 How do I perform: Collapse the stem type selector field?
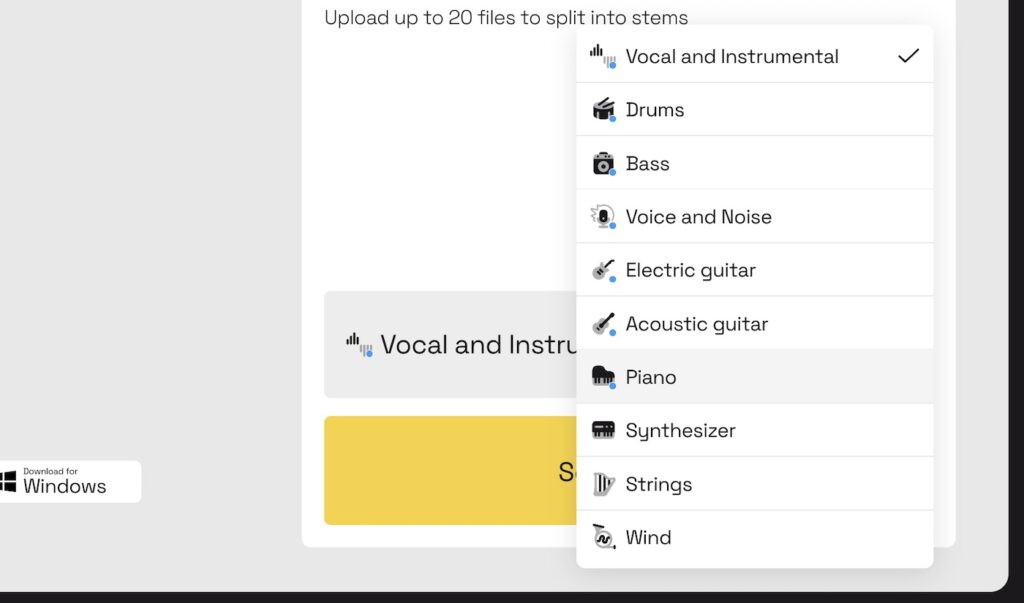[450, 345]
